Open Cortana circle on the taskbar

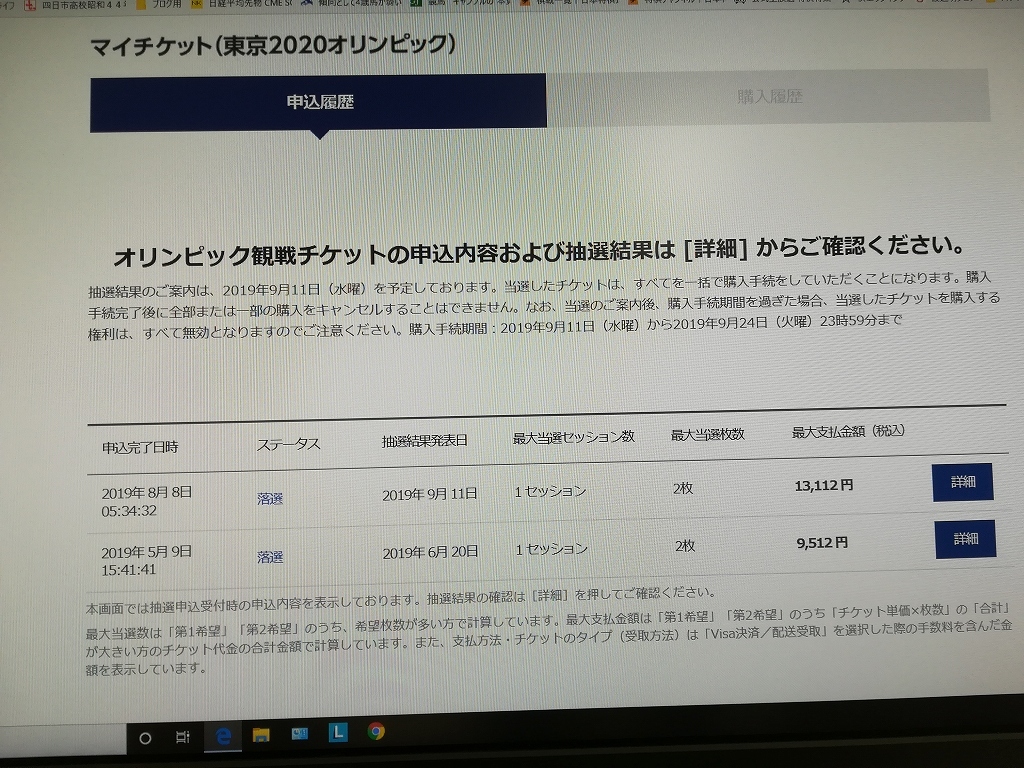point(146,738)
